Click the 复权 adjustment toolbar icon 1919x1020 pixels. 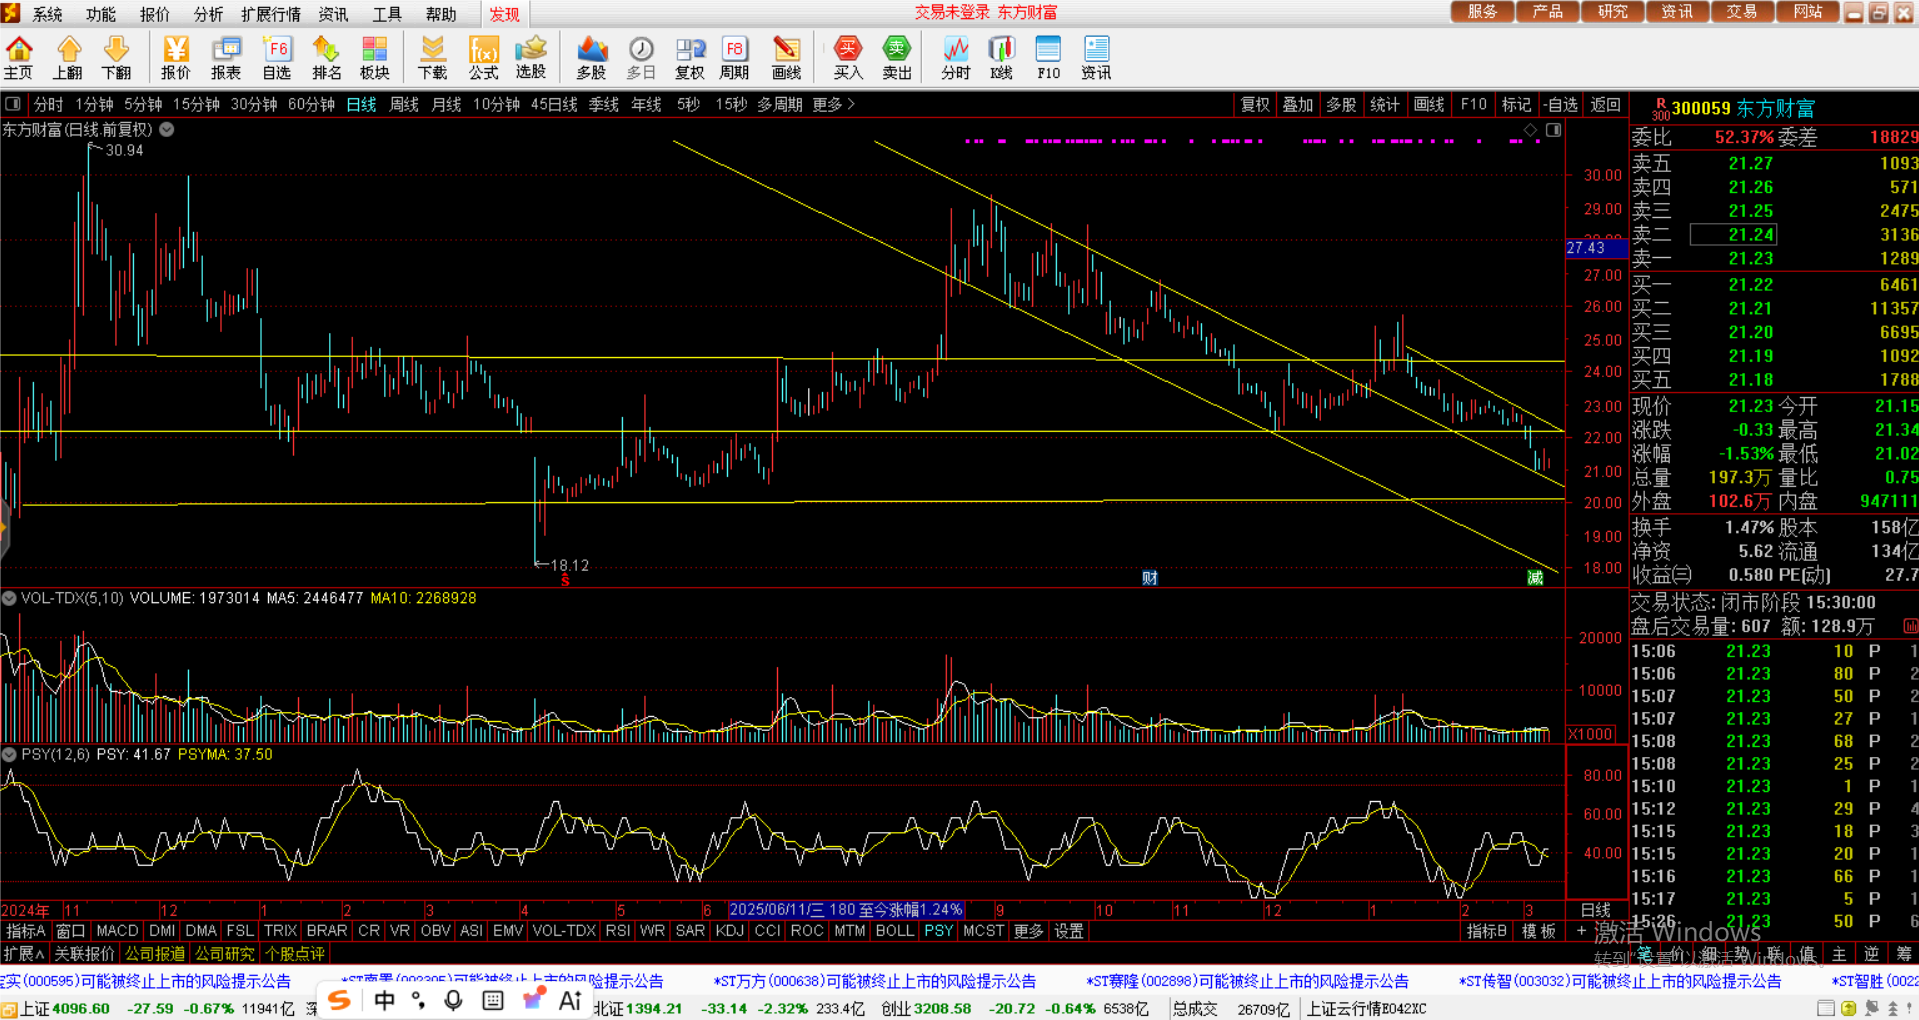pos(689,58)
